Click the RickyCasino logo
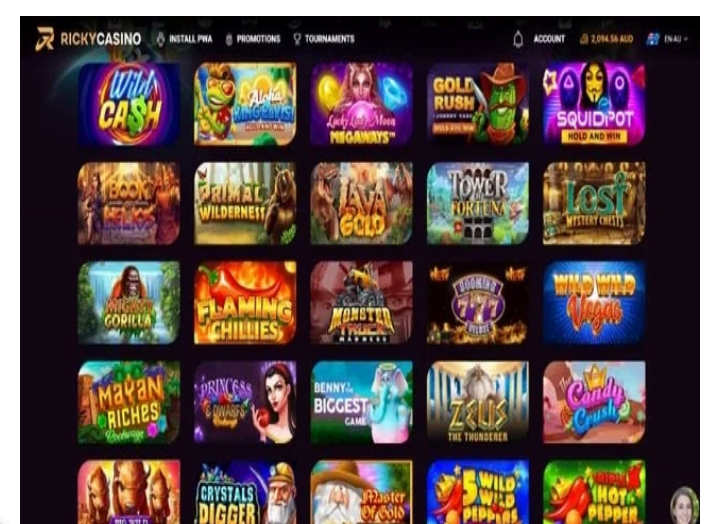The height and width of the screenshot is (524, 720). tap(88, 39)
